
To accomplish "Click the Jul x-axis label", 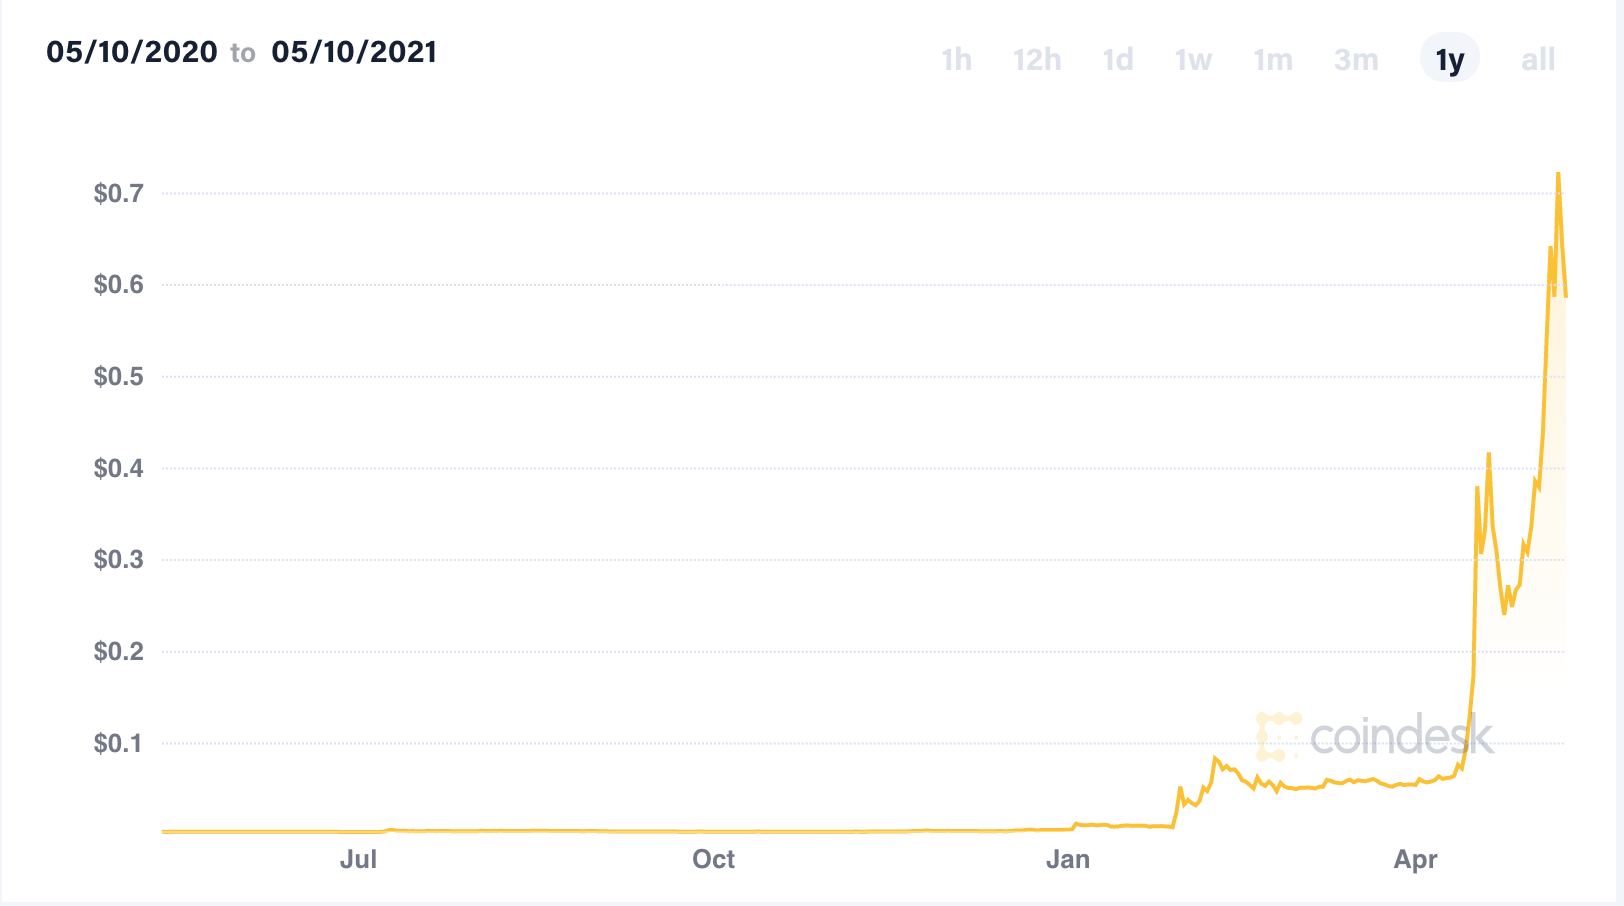I will (358, 859).
